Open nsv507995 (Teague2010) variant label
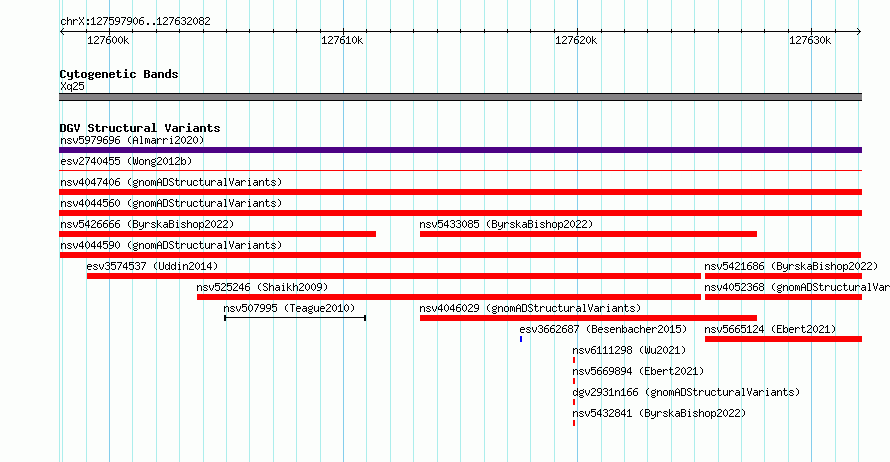Viewport: 890px width, 462px height. point(289,308)
